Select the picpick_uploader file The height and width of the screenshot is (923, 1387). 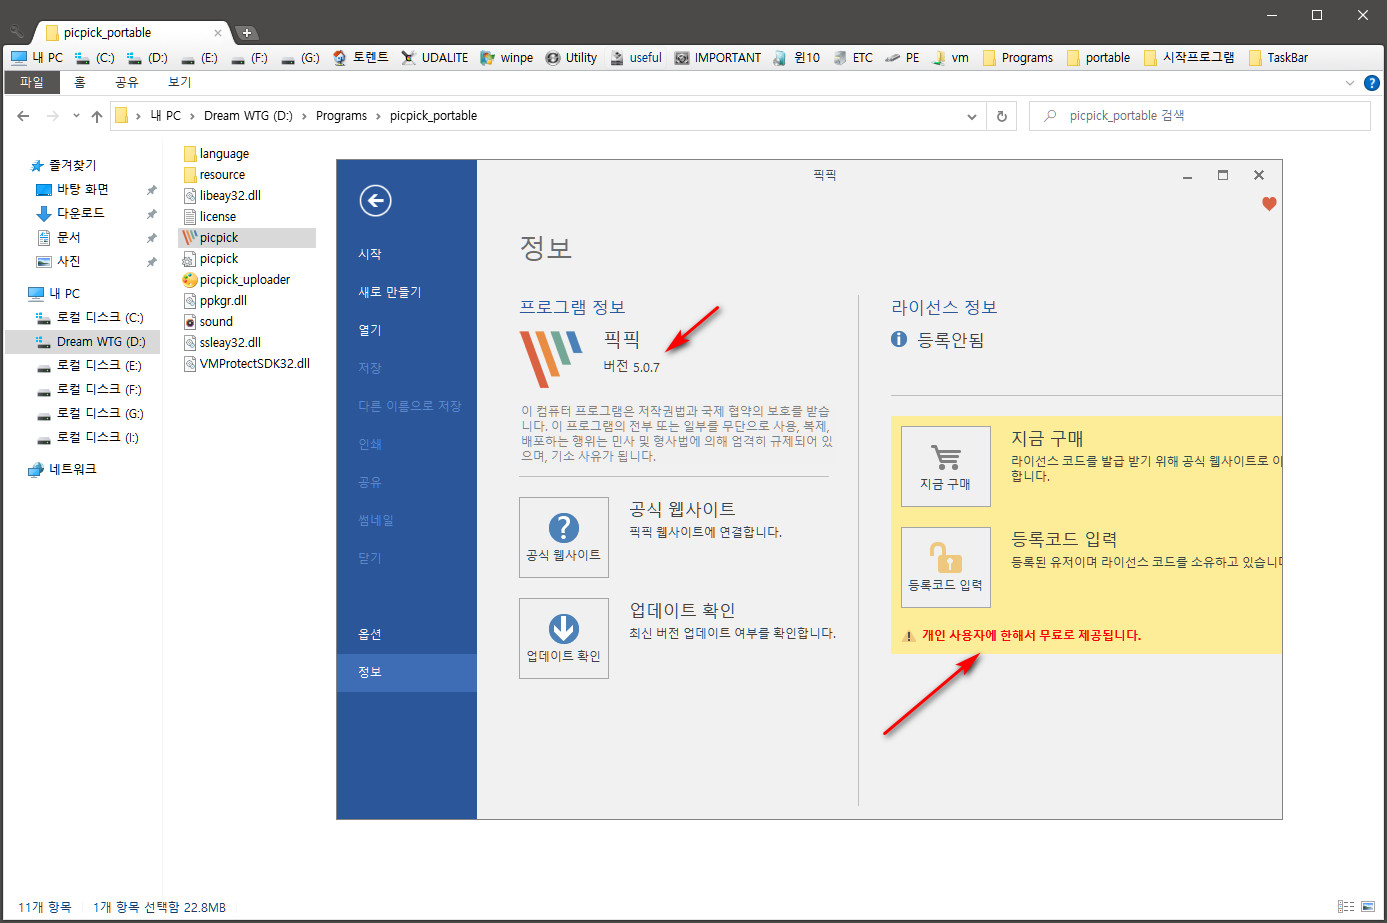point(236,280)
